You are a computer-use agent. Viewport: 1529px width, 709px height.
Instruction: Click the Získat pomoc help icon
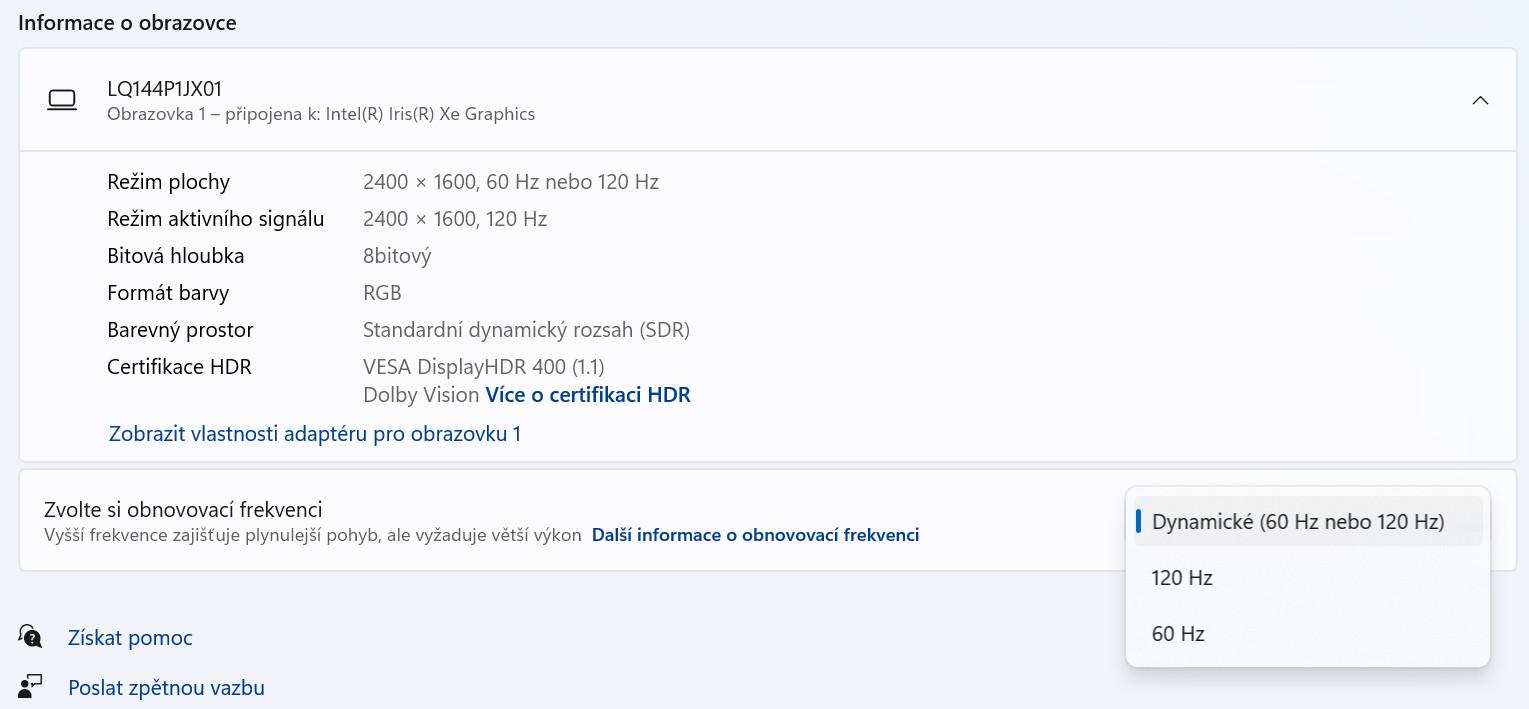click(31, 637)
